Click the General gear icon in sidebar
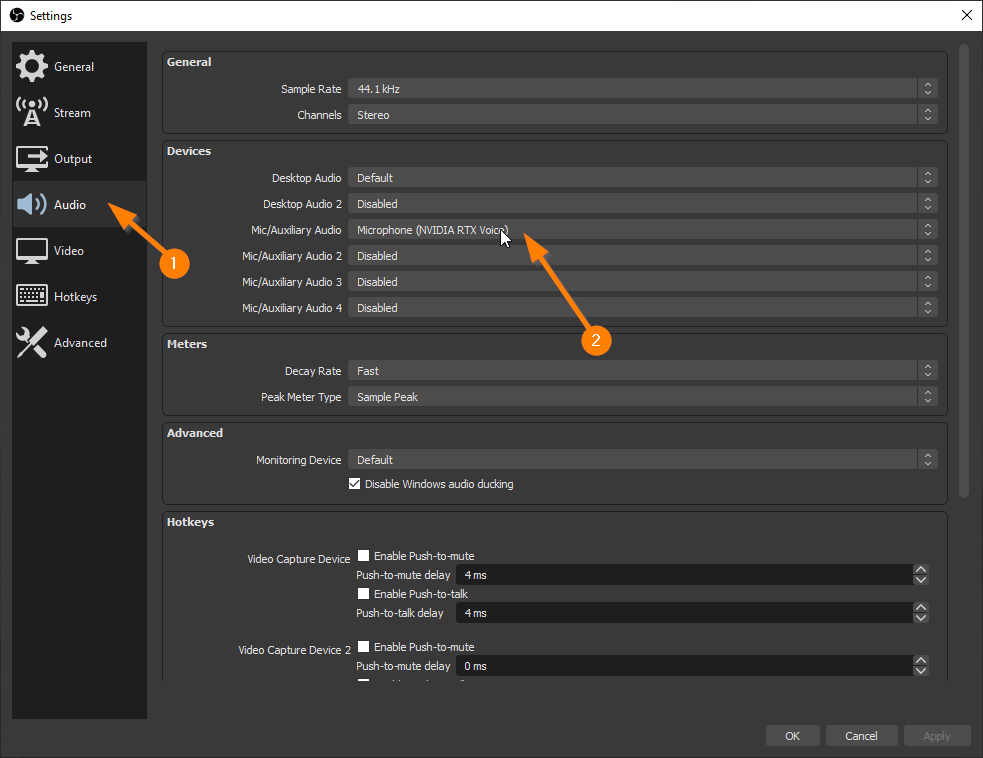The height and width of the screenshot is (758, 983). click(31, 66)
